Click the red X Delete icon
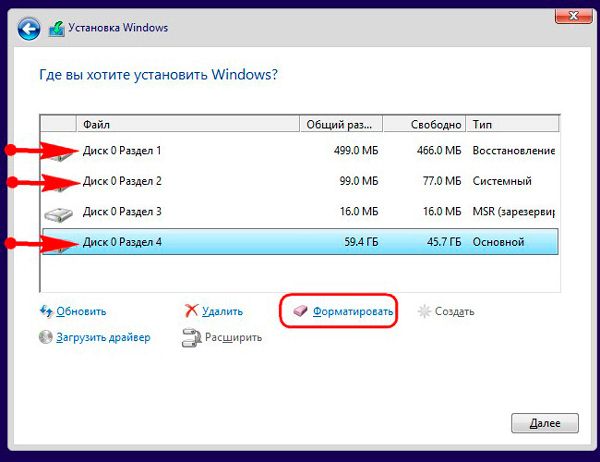600x462 pixels. [191, 311]
